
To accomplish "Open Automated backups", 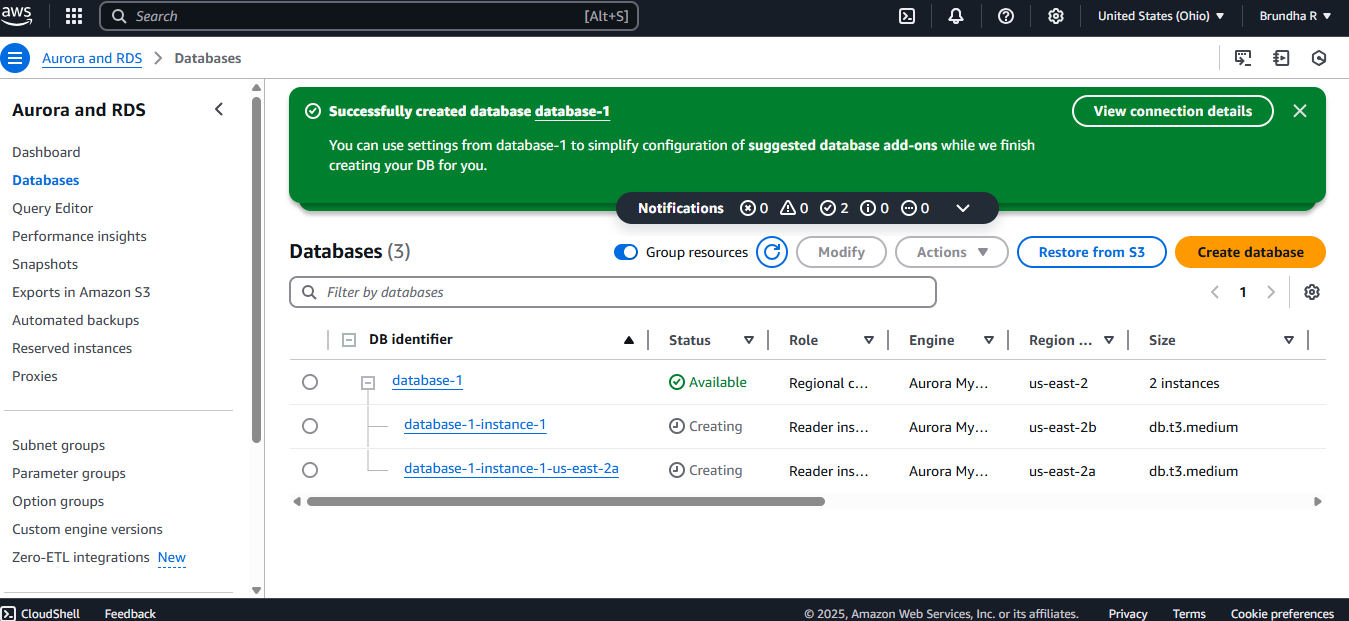I will coord(76,320).
